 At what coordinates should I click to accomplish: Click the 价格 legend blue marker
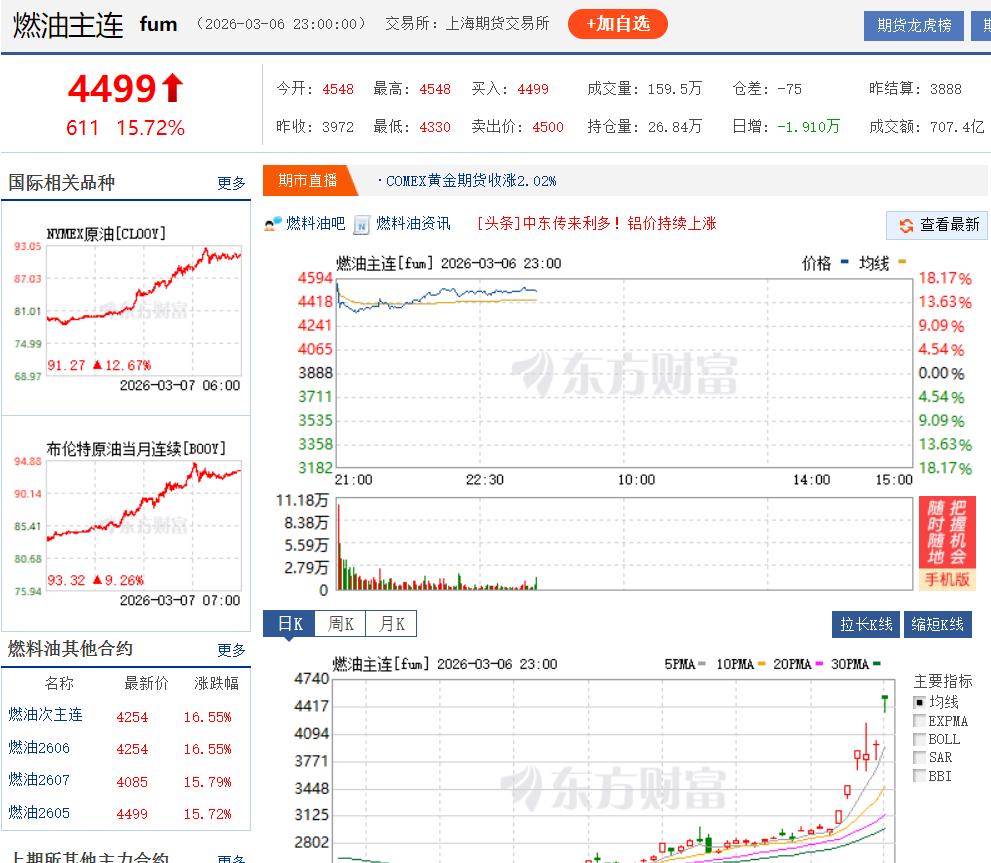click(844, 262)
